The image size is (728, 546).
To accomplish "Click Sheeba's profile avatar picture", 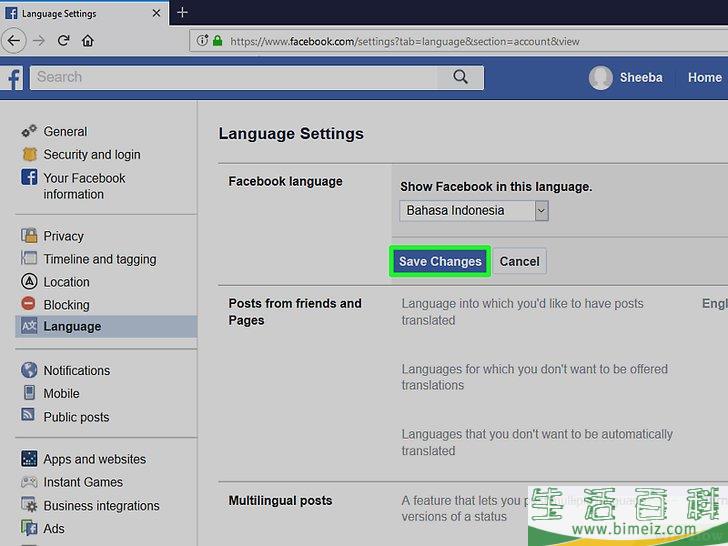I will pyautogui.click(x=600, y=78).
